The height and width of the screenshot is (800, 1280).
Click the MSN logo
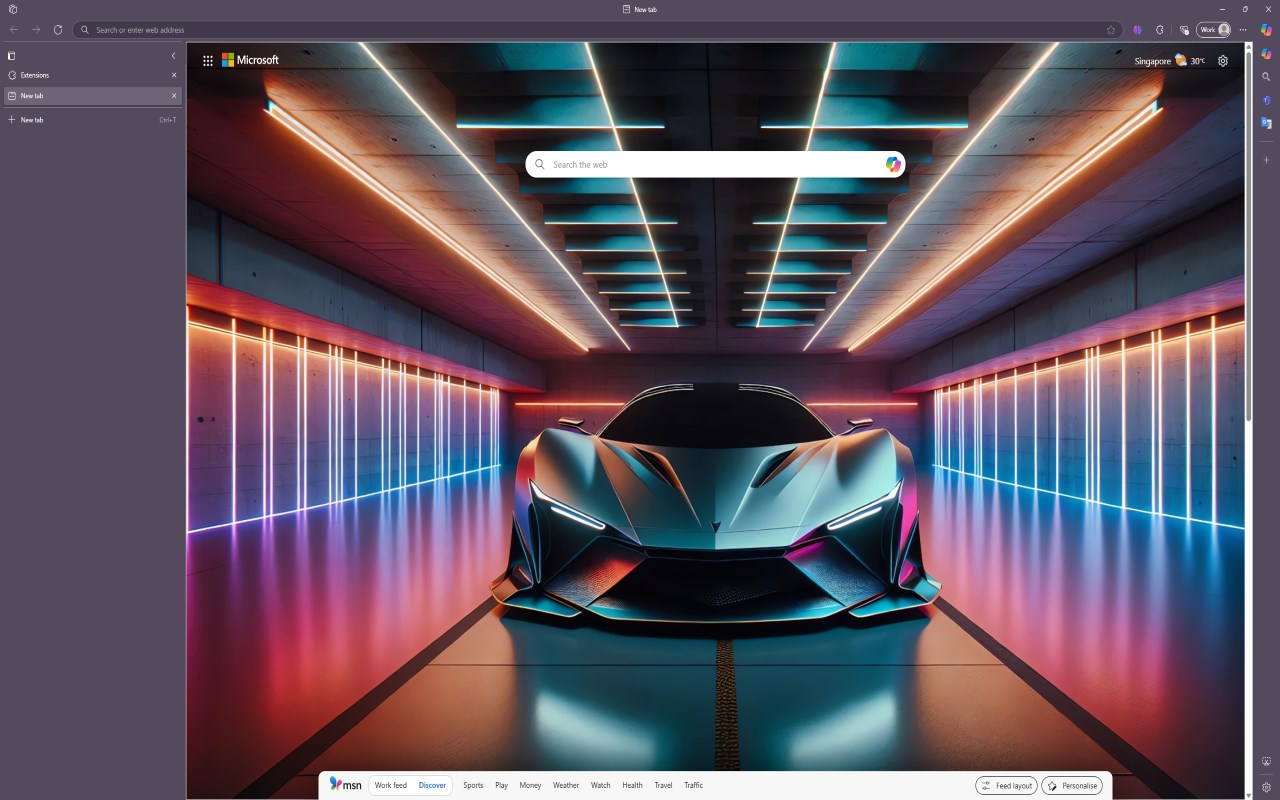[346, 785]
